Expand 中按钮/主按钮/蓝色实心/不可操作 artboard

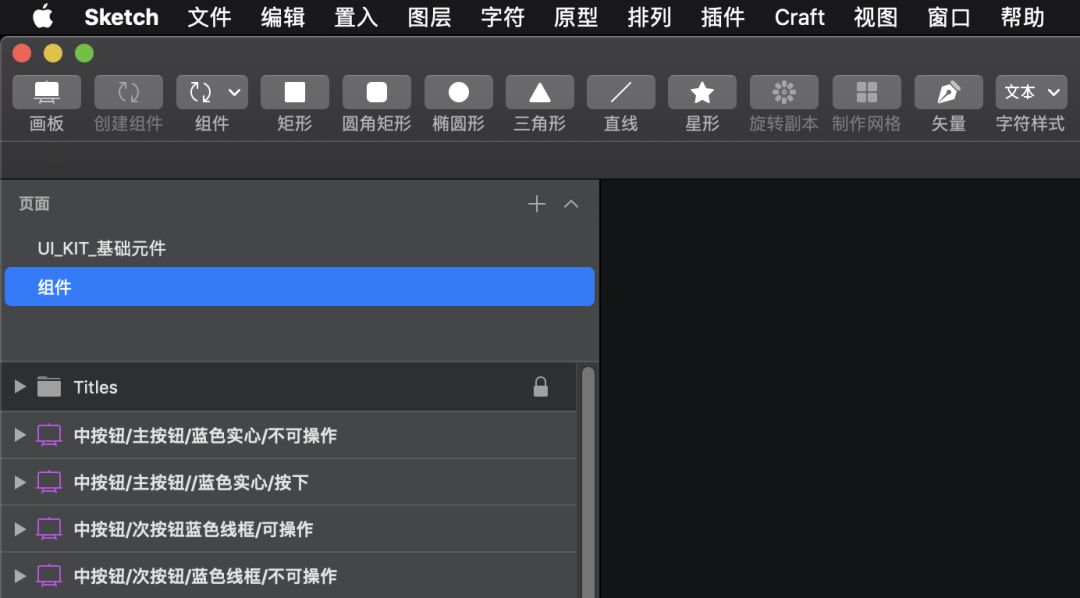pos(20,435)
